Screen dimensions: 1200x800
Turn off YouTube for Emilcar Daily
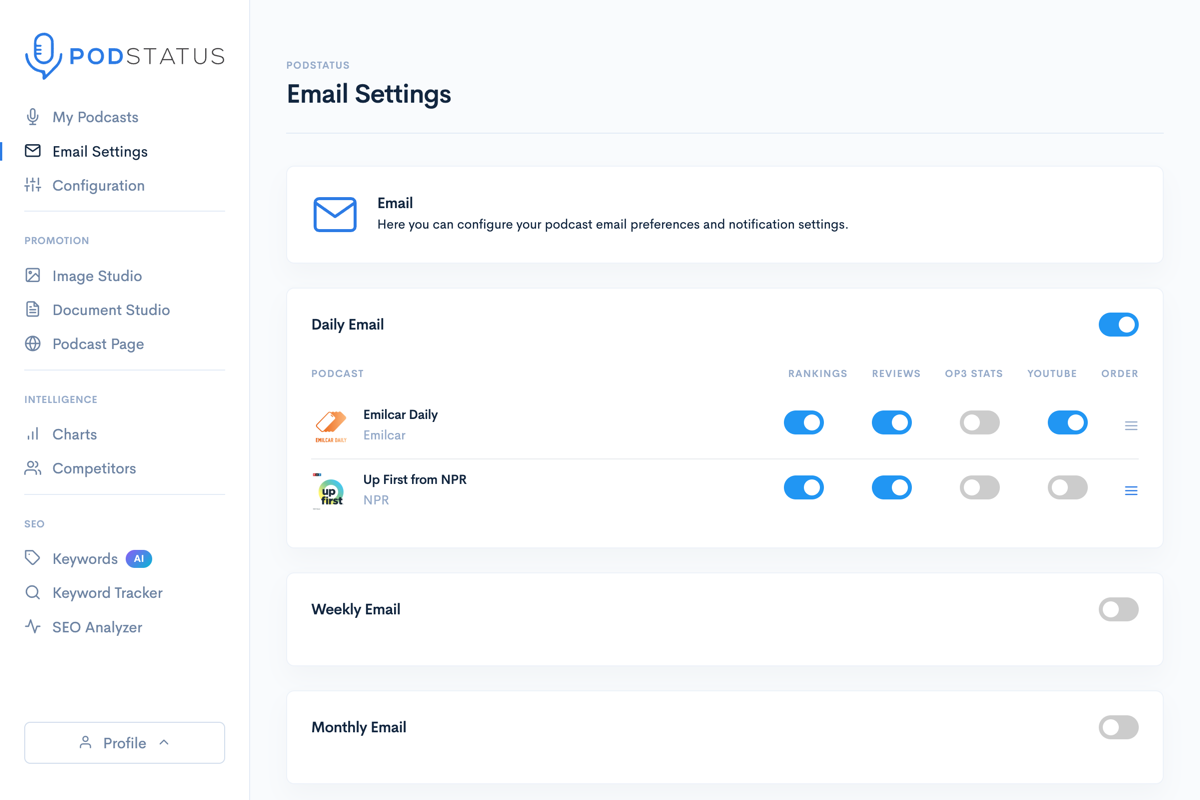[x=1067, y=422]
